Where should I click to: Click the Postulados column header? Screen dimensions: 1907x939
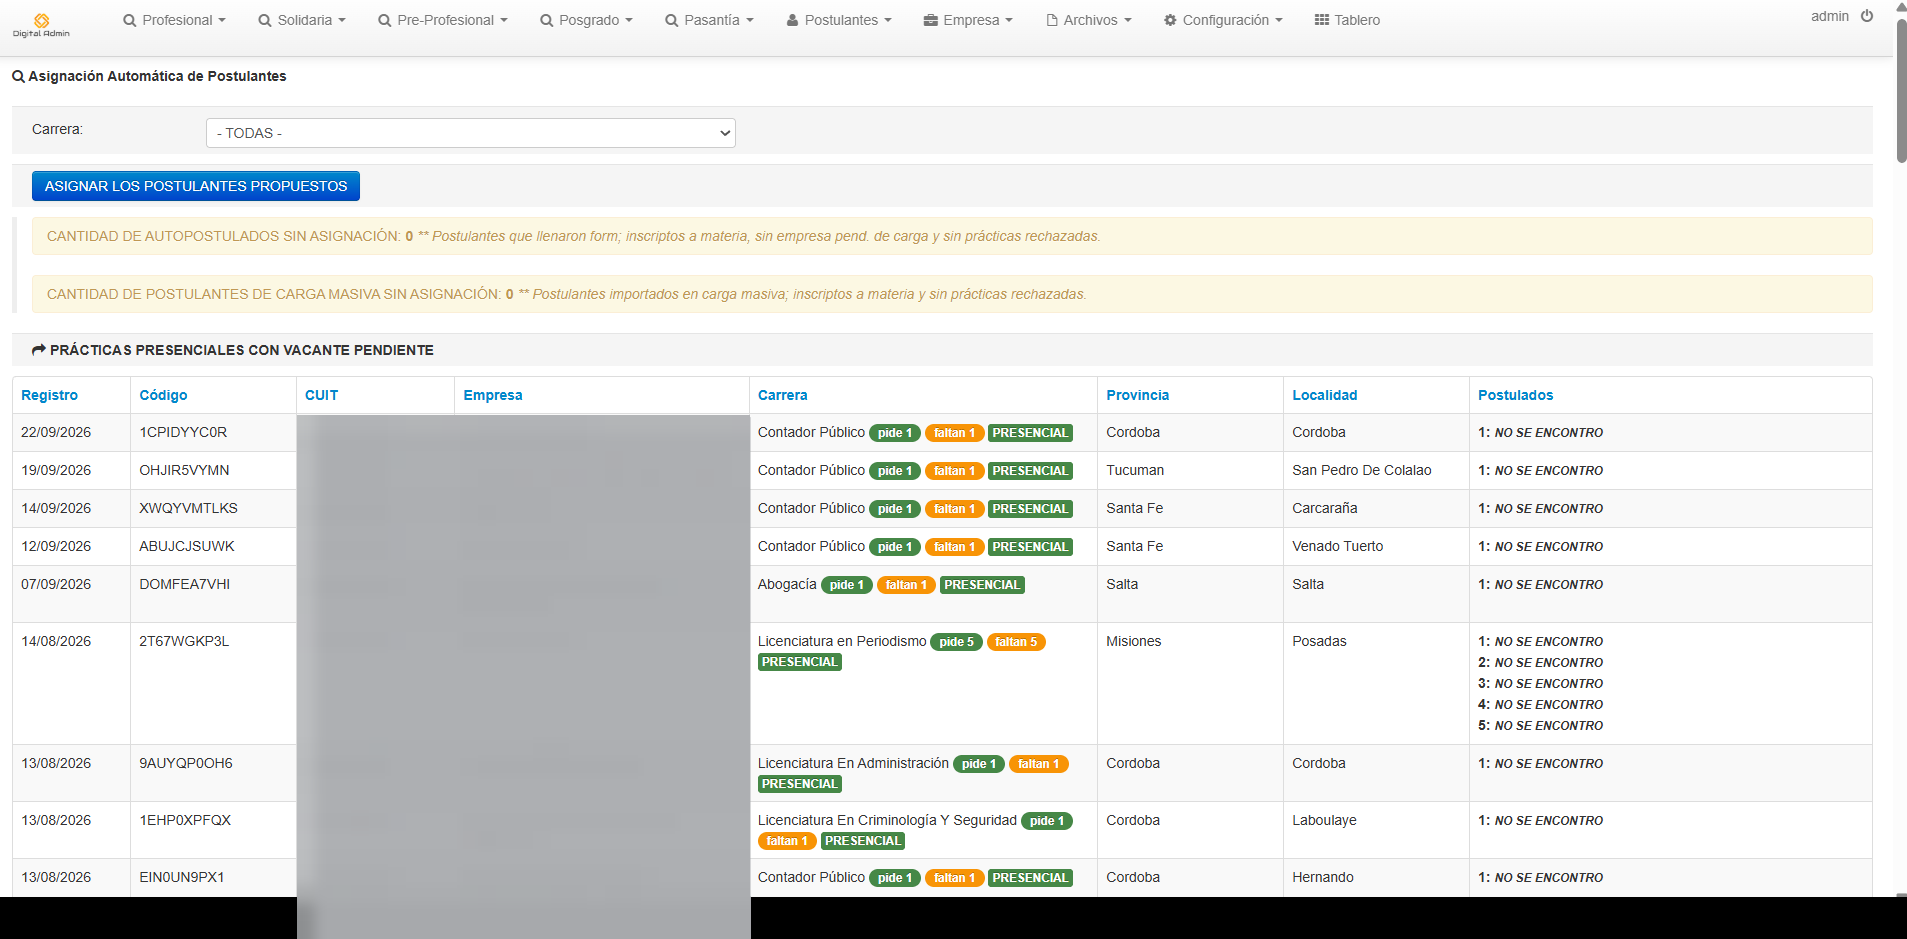1515,395
